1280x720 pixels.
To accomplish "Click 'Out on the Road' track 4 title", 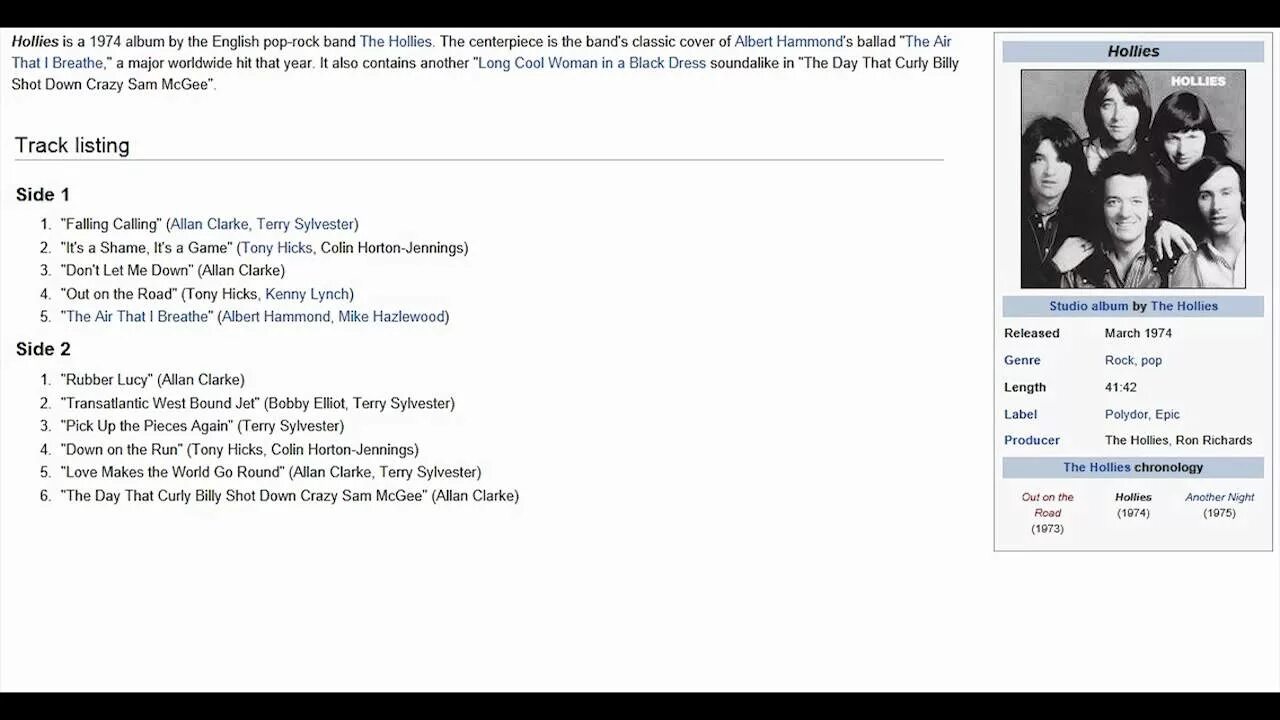I will 119,294.
